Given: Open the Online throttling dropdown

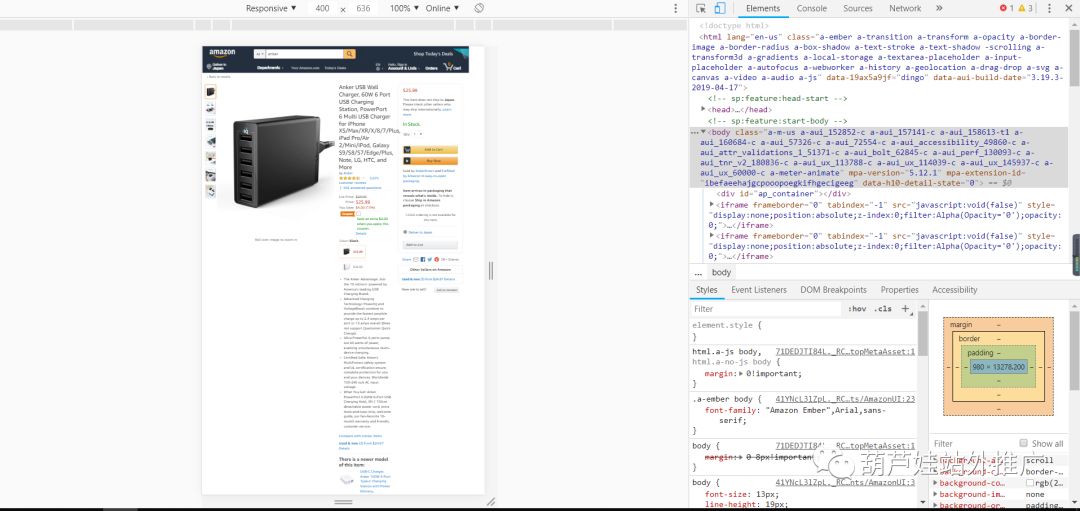Looking at the screenshot, I should tap(442, 8).
